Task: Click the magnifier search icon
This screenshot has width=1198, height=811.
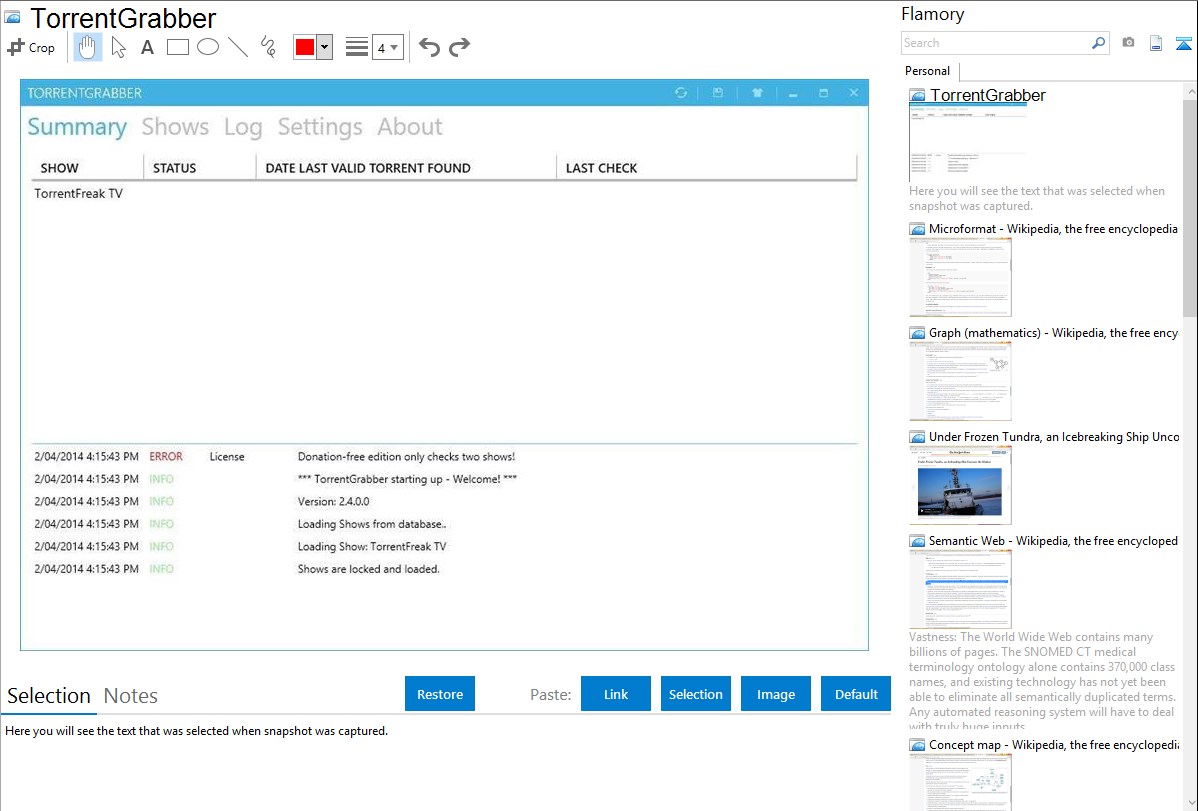Action: 1099,43
